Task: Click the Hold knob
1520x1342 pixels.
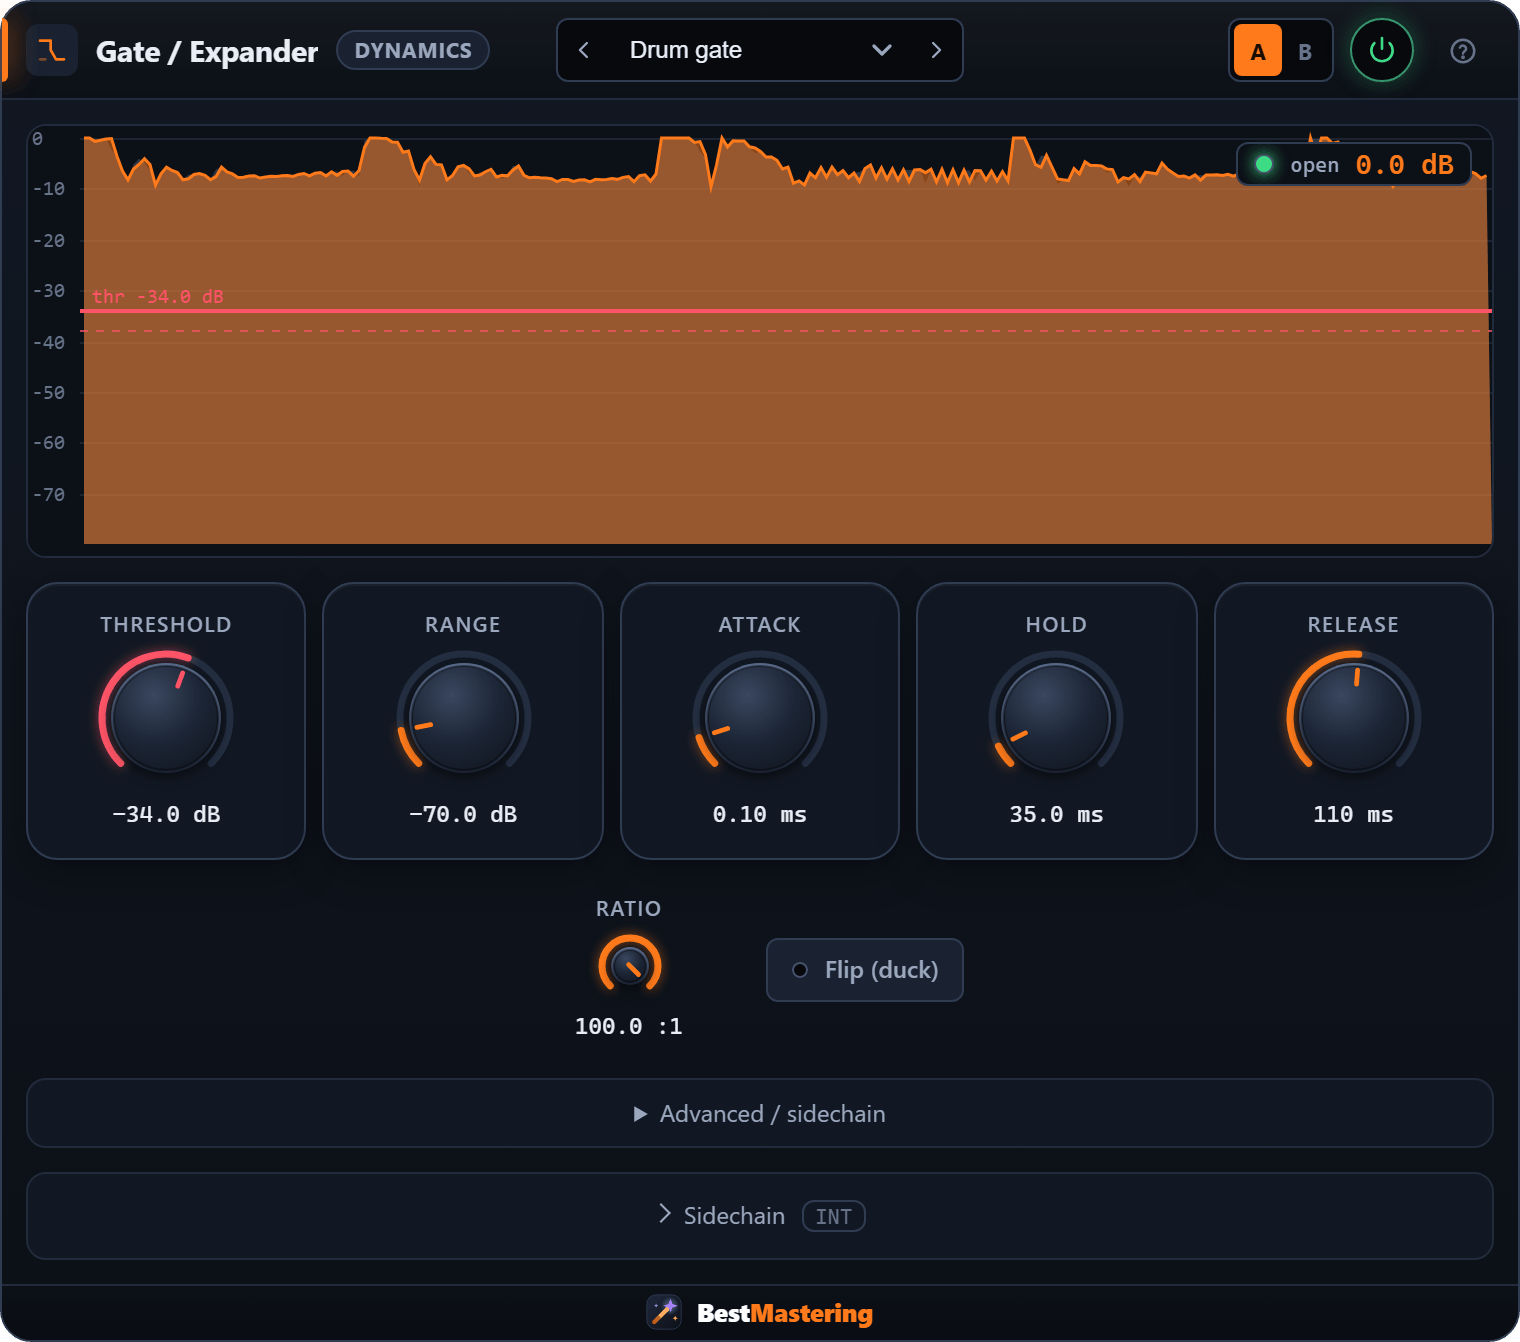Action: [x=1056, y=717]
